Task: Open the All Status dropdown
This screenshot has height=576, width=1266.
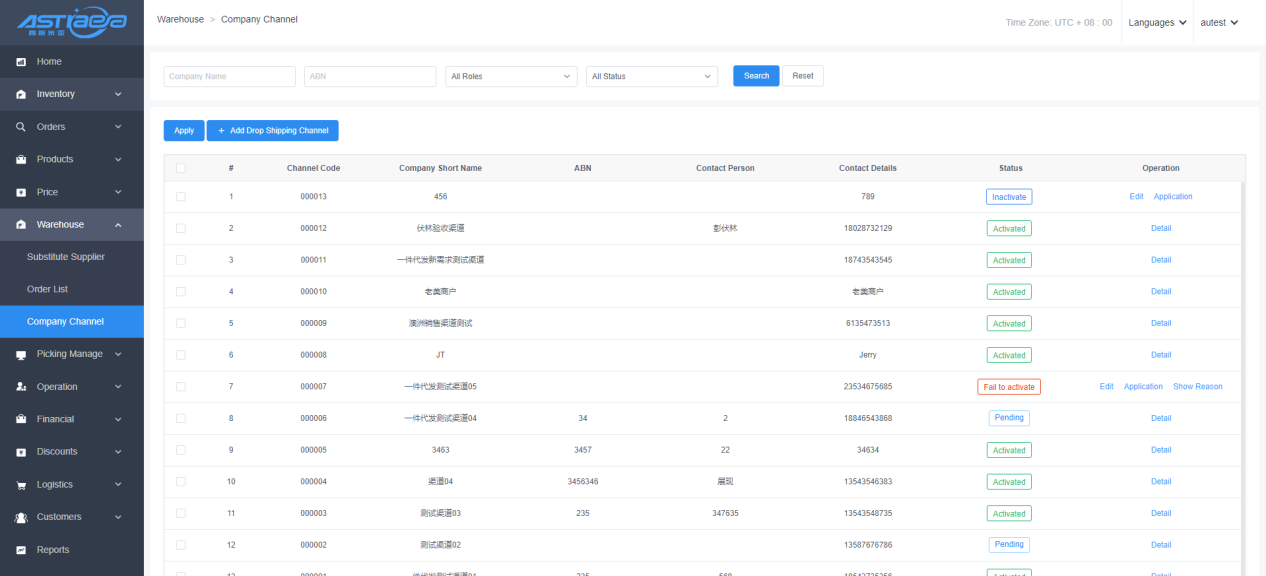Action: coord(651,76)
